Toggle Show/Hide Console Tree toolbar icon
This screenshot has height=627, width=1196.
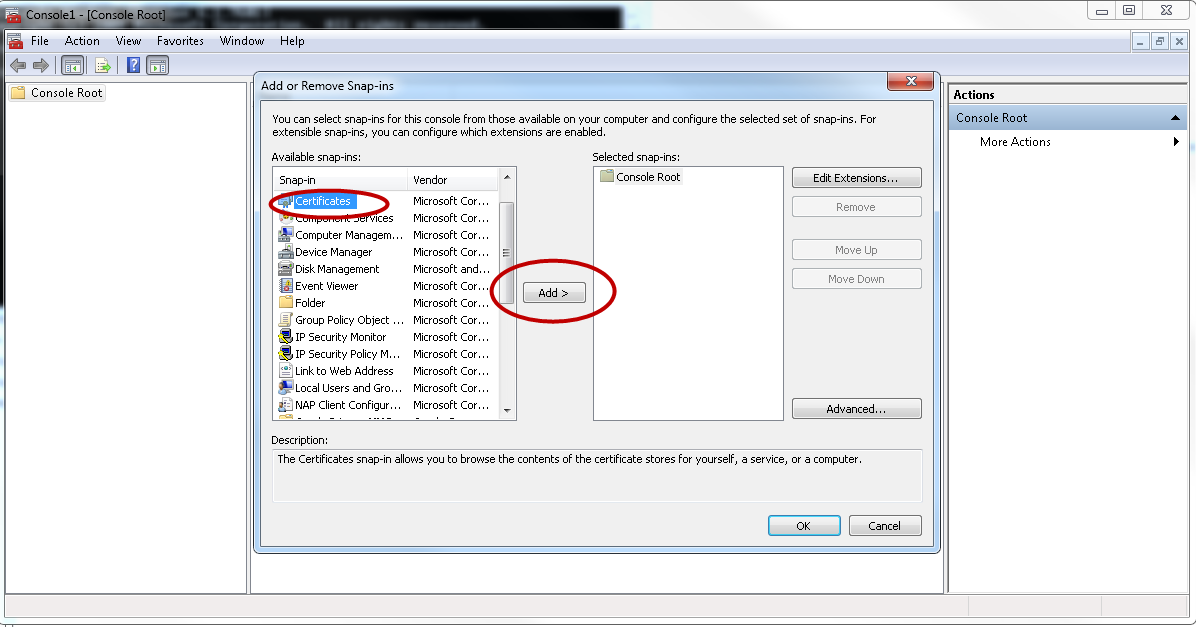click(x=72, y=66)
